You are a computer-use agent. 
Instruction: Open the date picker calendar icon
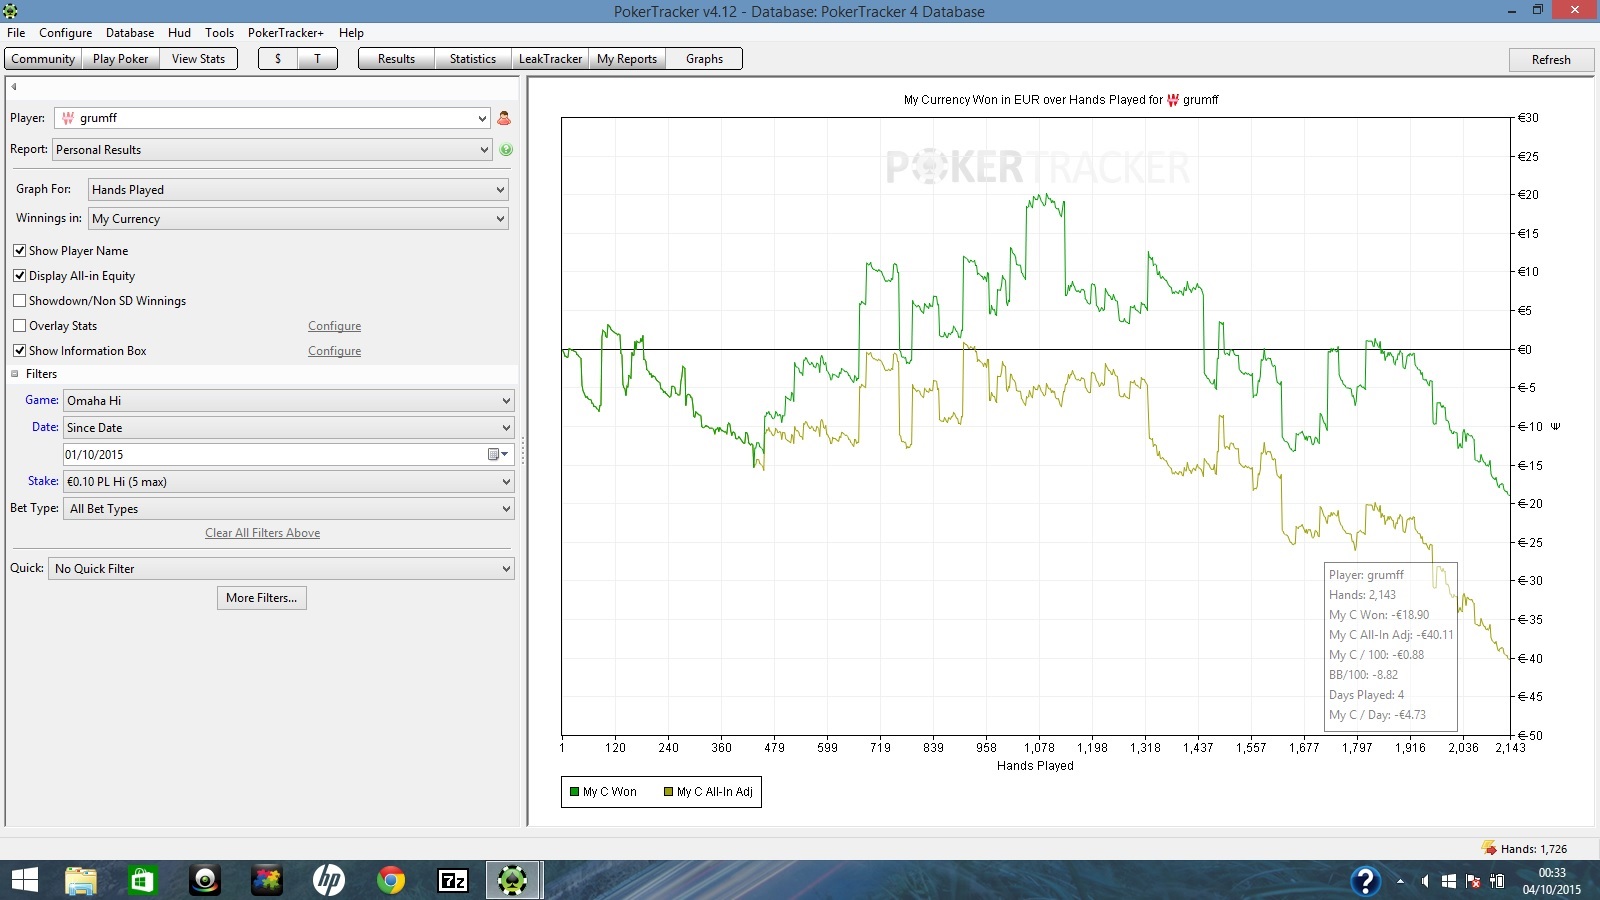tap(496, 454)
